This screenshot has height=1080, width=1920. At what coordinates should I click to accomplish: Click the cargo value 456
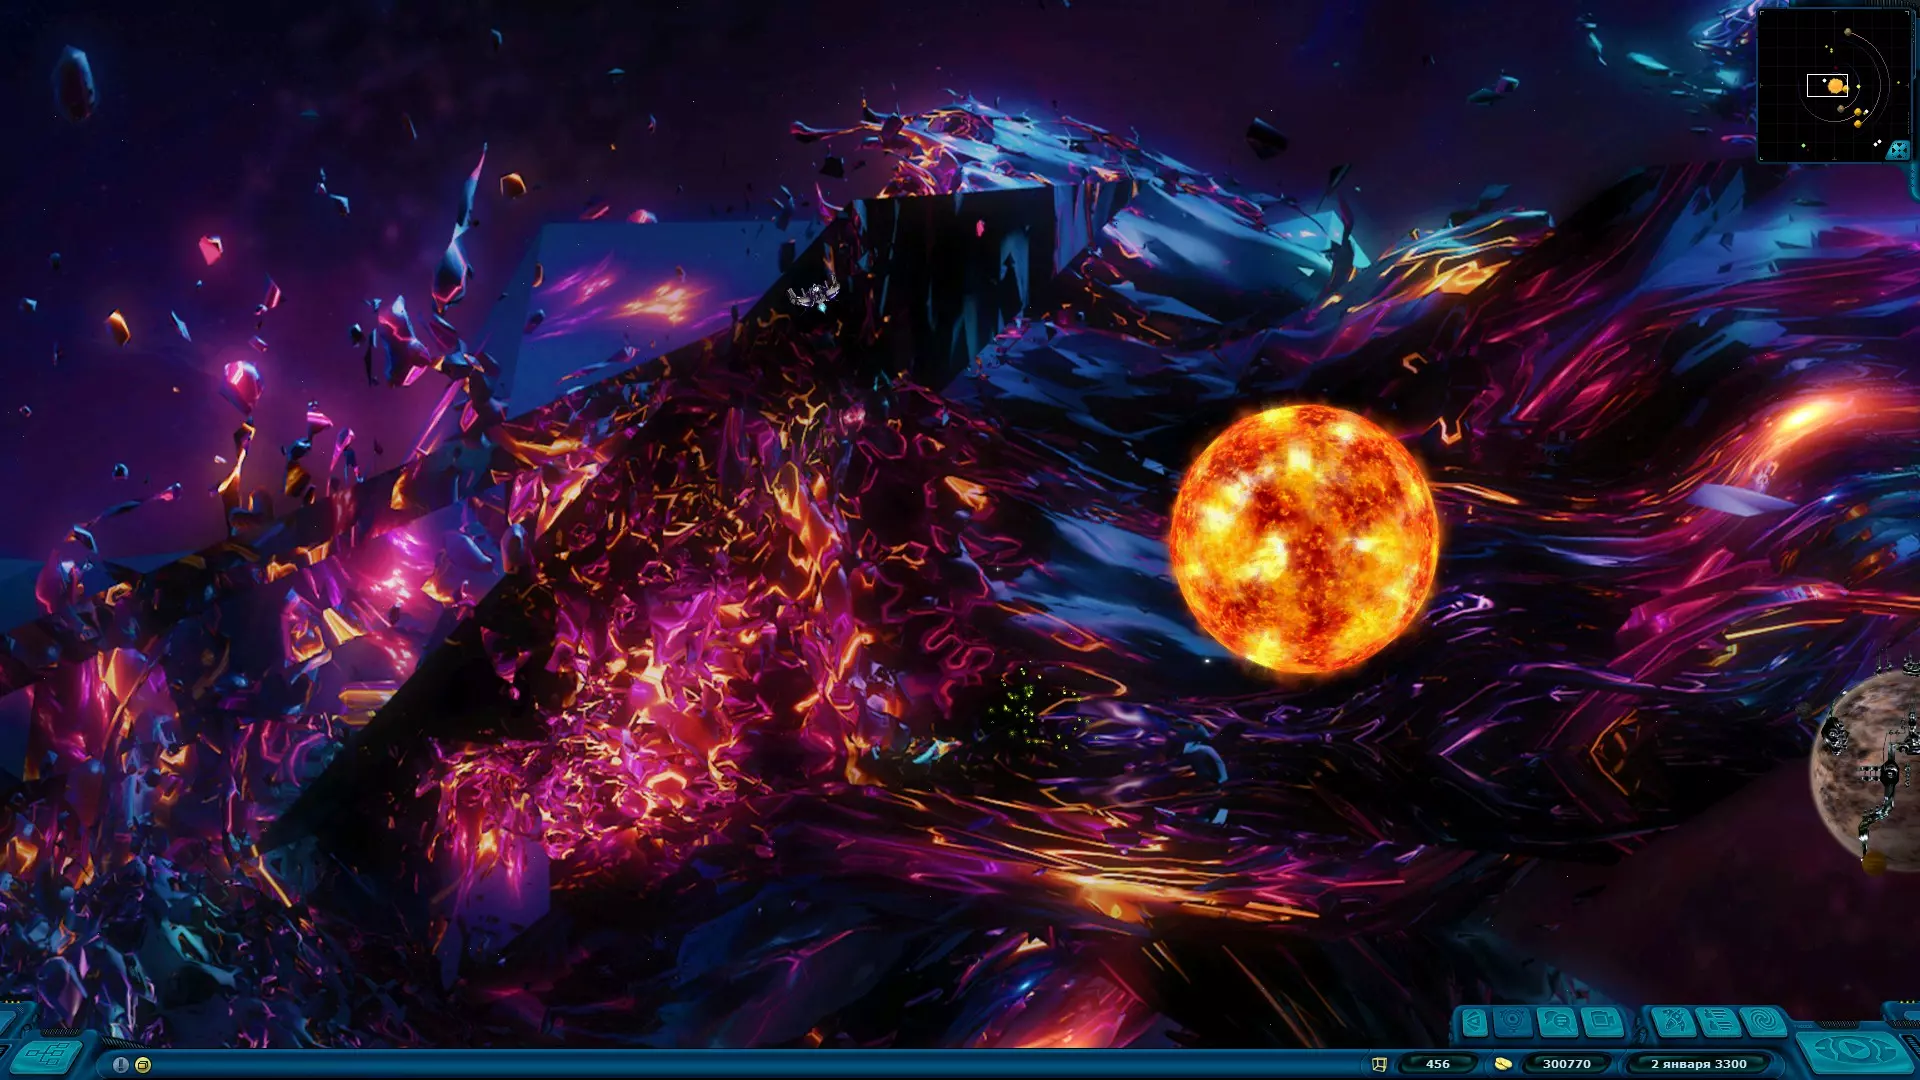click(x=1437, y=1064)
